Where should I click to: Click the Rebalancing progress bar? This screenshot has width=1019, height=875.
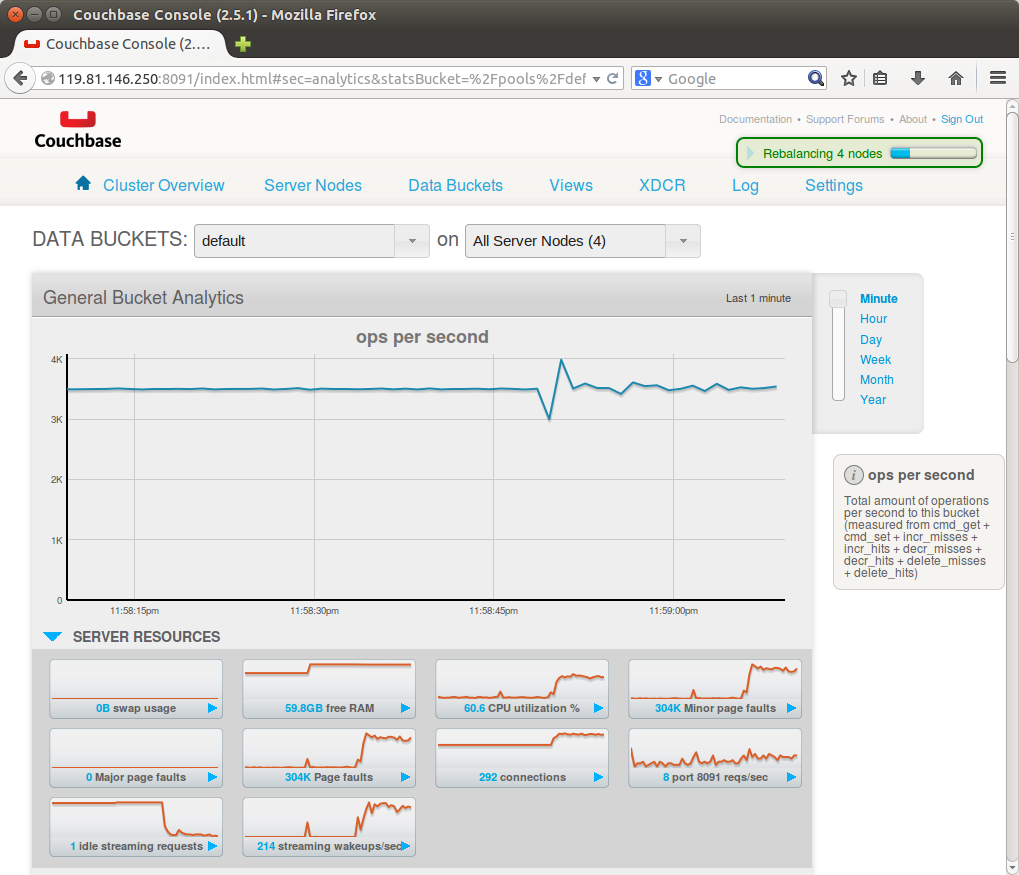933,153
